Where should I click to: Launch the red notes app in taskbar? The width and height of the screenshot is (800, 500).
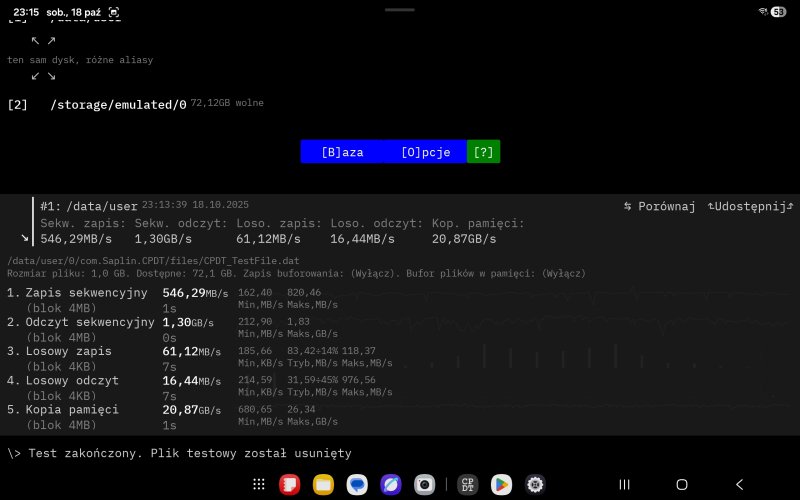click(x=289, y=484)
